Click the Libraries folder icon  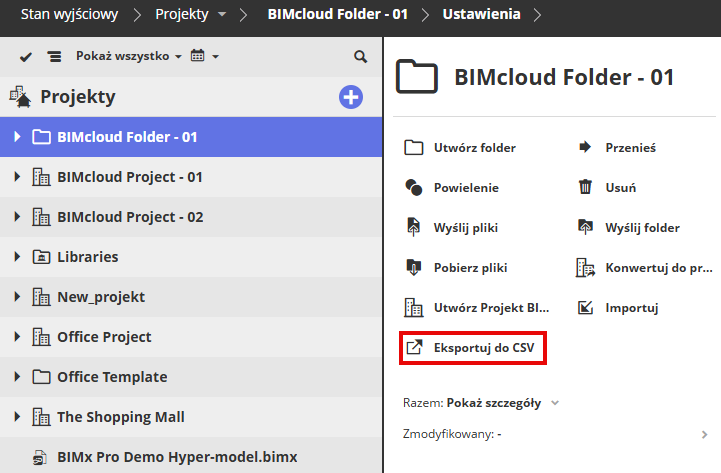(x=41, y=256)
